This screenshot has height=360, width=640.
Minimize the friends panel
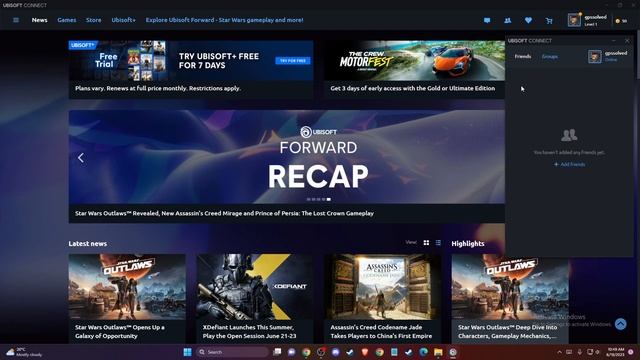[613, 41]
